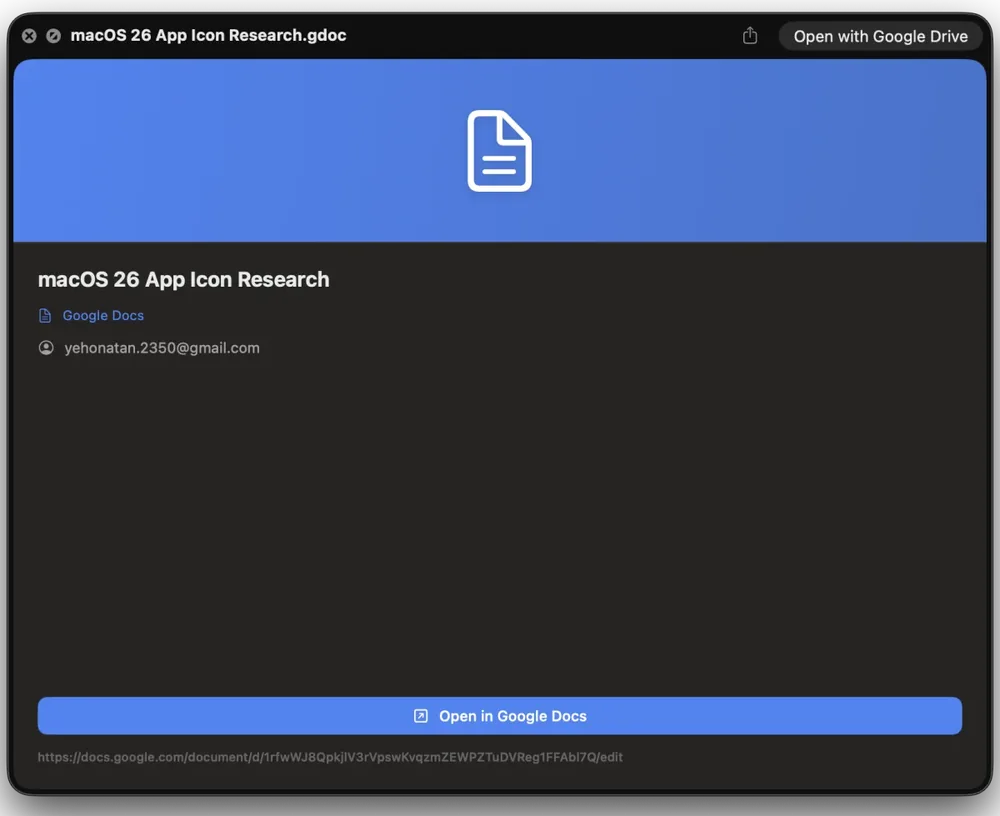This screenshot has height=816, width=1000.
Task: Select the yehonatan.2350@gmail.com email text
Action: (162, 348)
